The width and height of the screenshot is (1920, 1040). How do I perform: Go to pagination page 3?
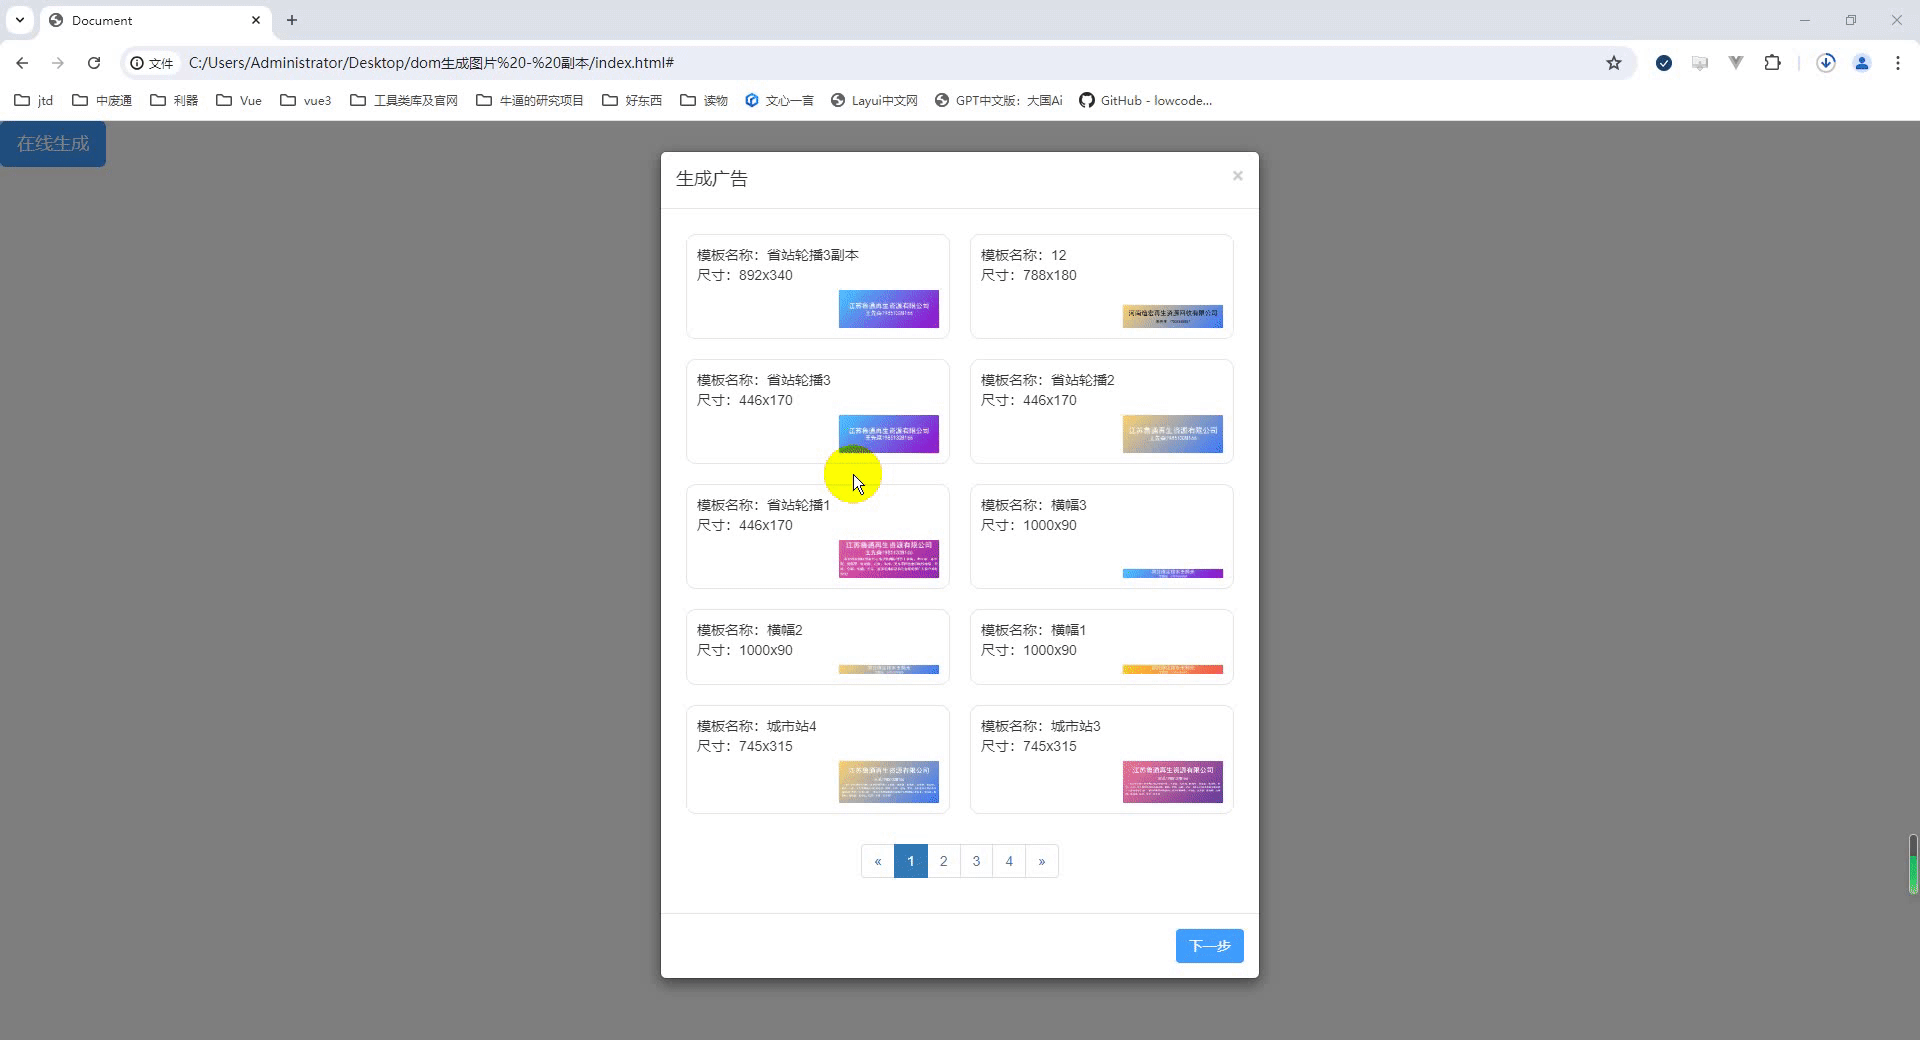(976, 861)
